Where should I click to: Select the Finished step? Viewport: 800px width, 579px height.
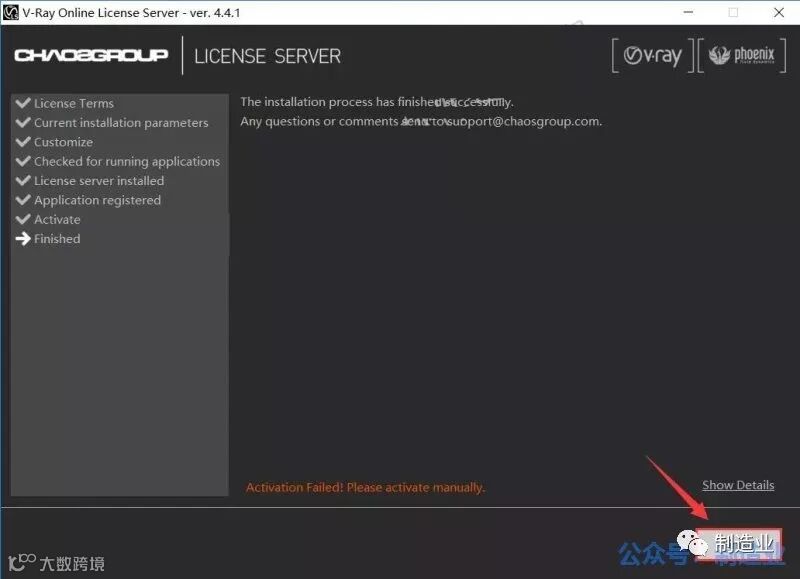57,239
